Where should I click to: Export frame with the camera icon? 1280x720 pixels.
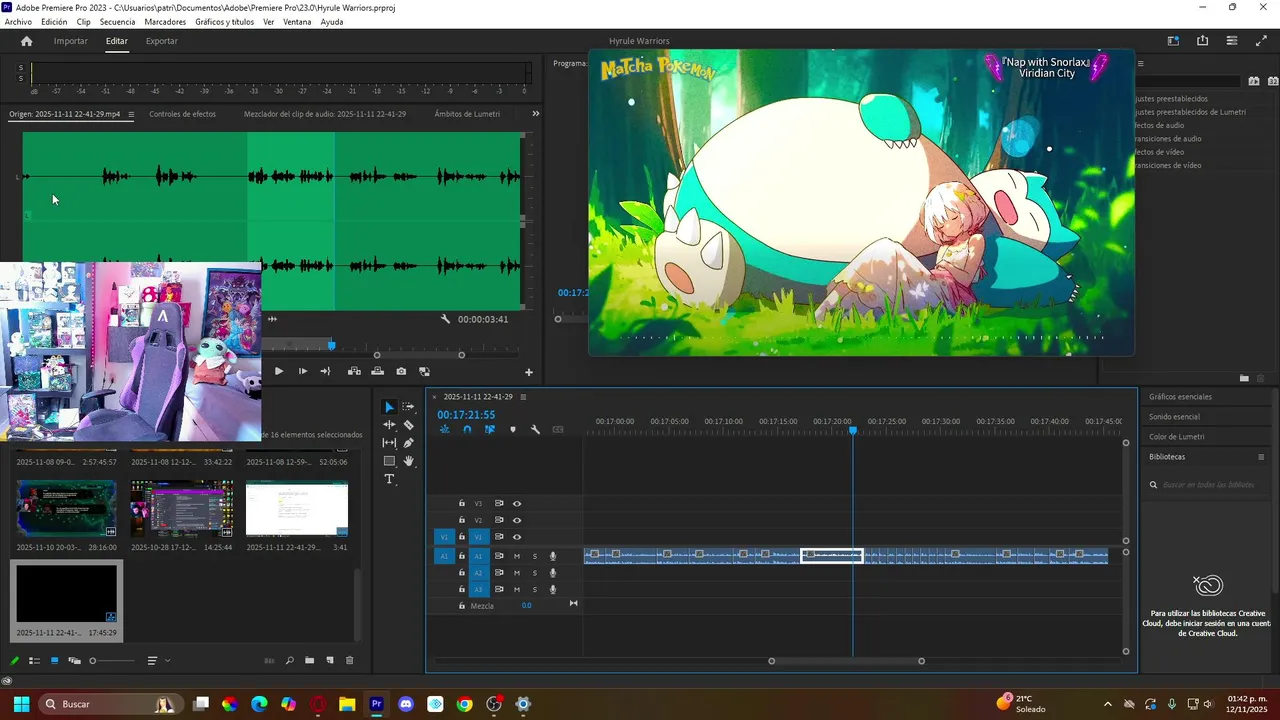[x=401, y=371]
